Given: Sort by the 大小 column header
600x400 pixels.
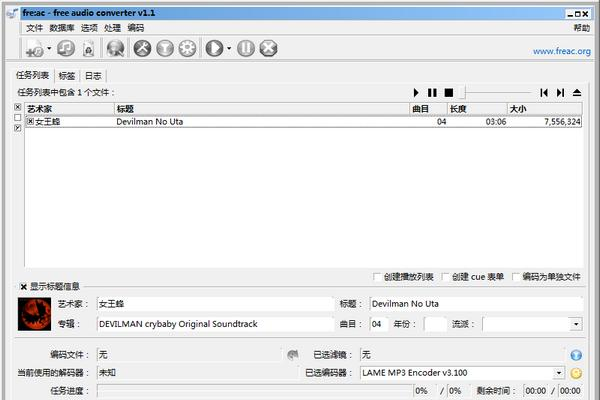Looking at the screenshot, I should [x=545, y=109].
